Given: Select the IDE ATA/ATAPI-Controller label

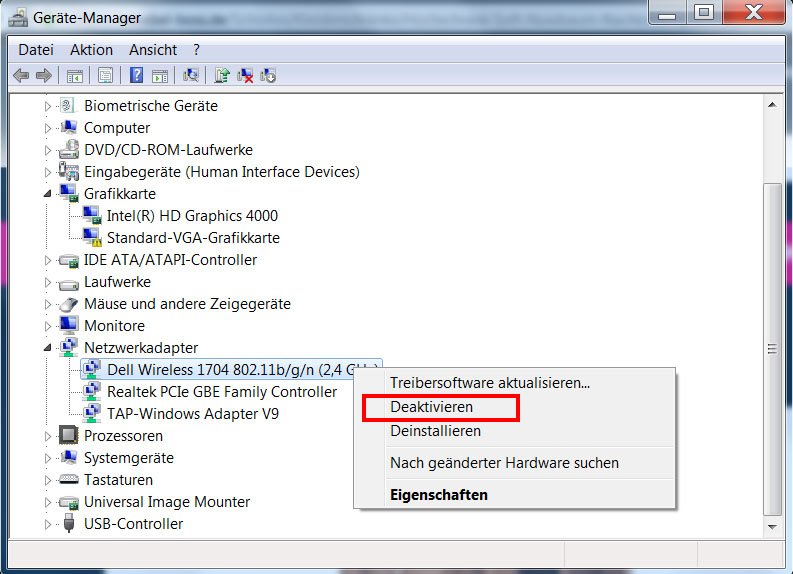Looking at the screenshot, I should coord(170,260).
